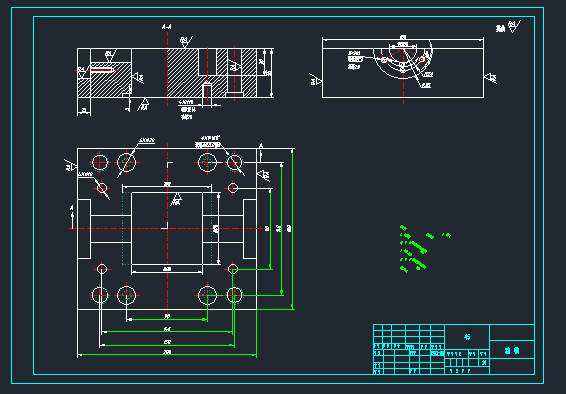Screen dimensions: 566x394
Task: Select the green 66 horizontal dimension text
Action: [x=167, y=329]
